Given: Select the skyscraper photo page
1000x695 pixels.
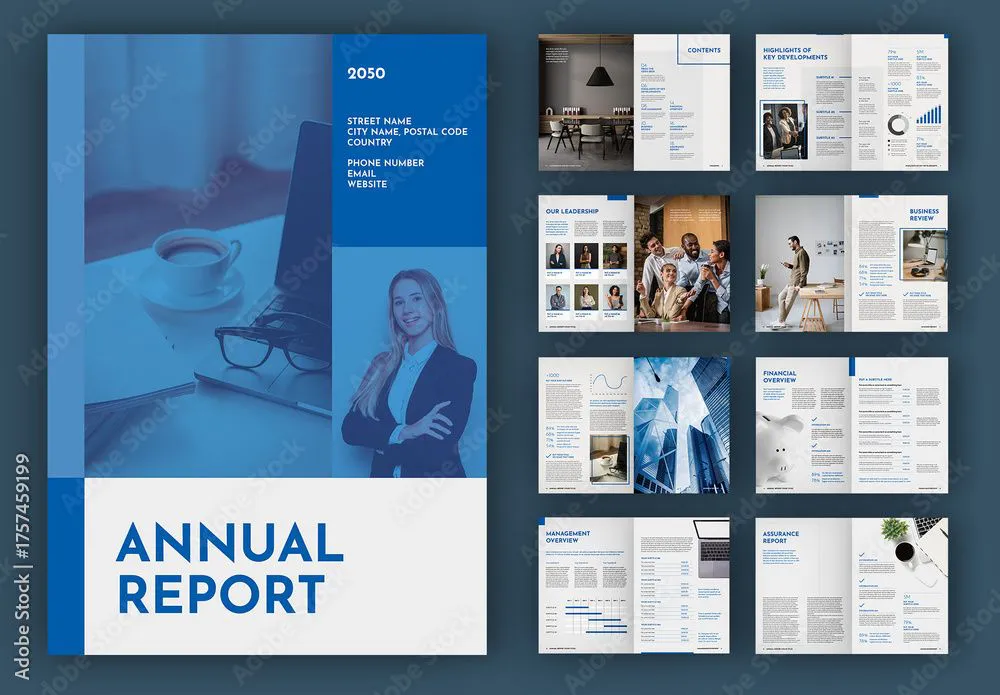Looking at the screenshot, I should point(682,425).
